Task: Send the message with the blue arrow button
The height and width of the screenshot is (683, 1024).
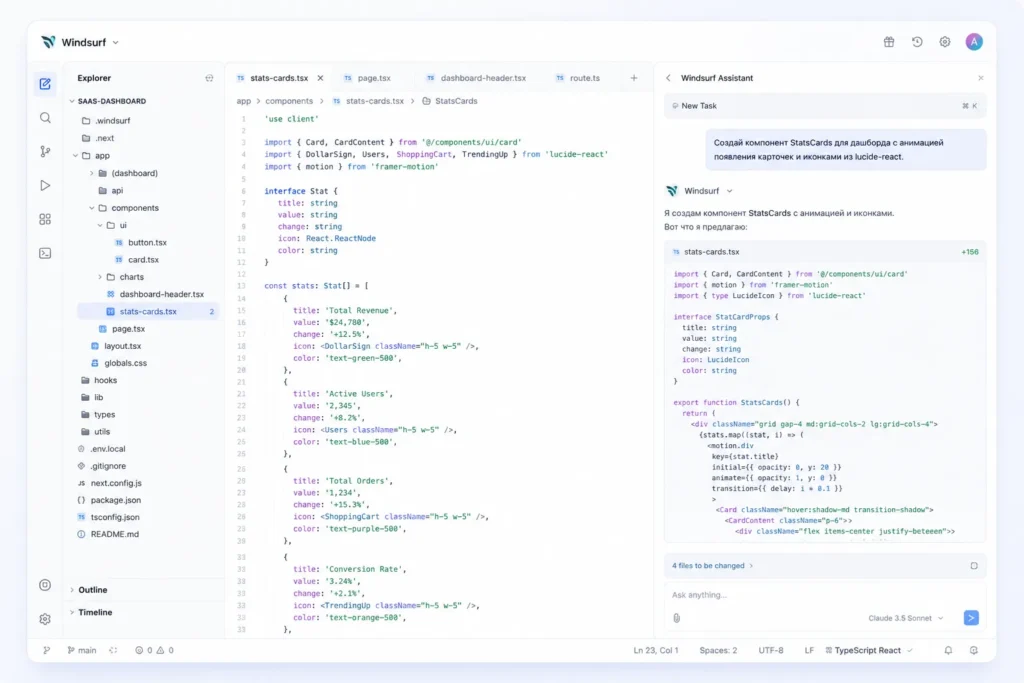Action: (971, 618)
